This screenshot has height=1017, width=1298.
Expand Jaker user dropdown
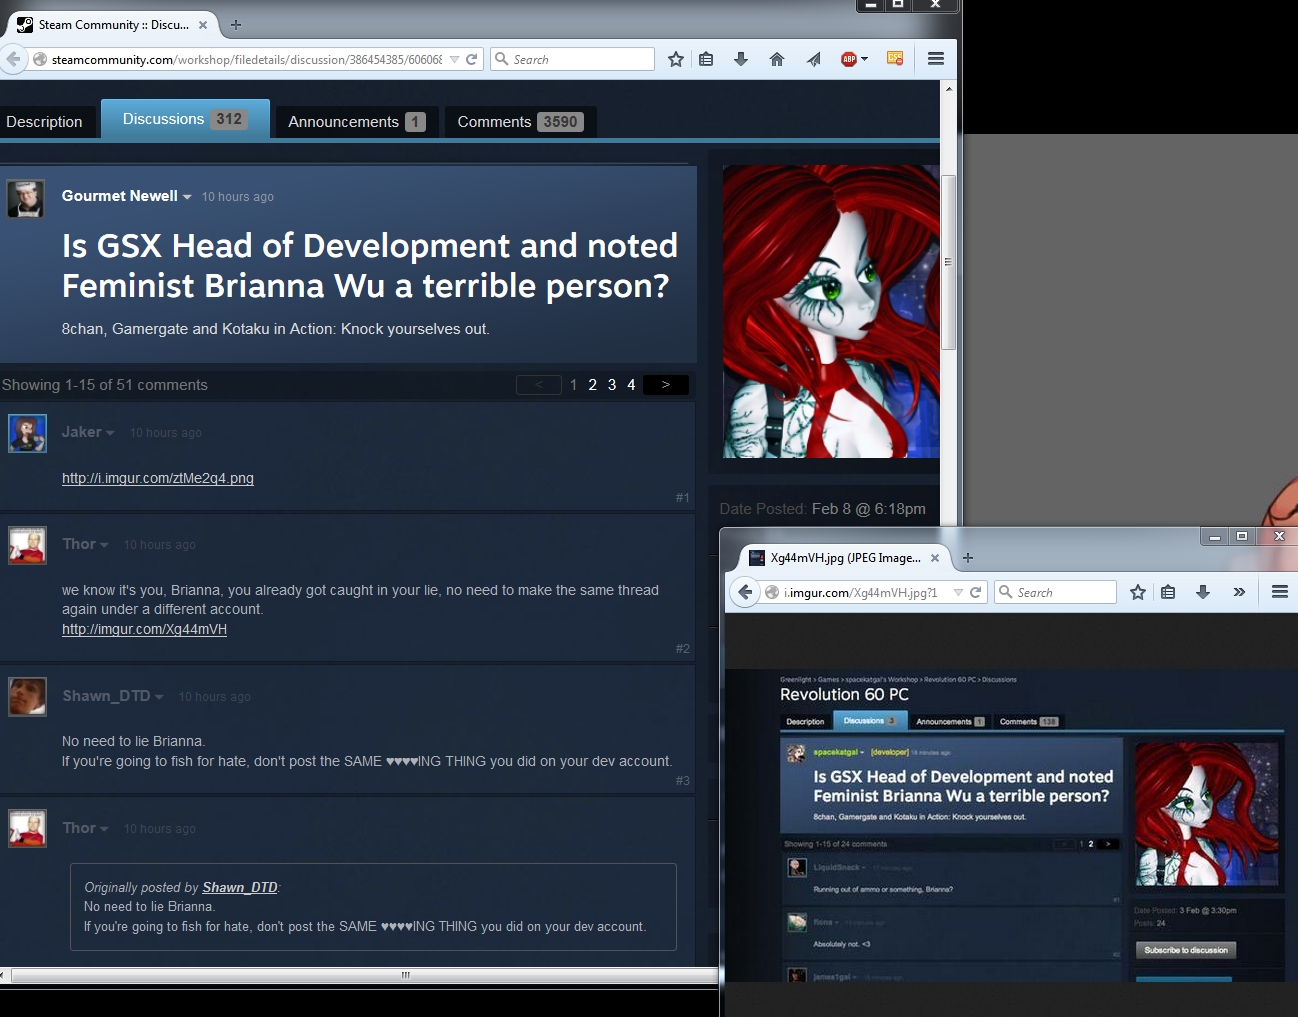tap(110, 433)
